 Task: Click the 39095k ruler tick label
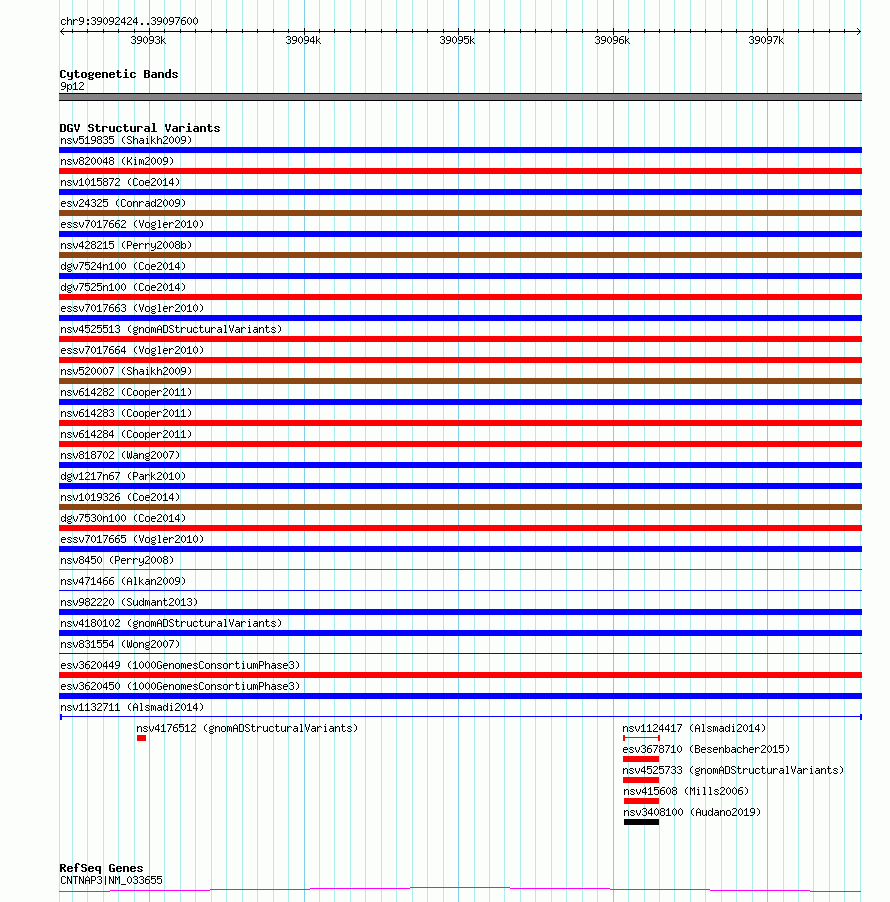[457, 40]
